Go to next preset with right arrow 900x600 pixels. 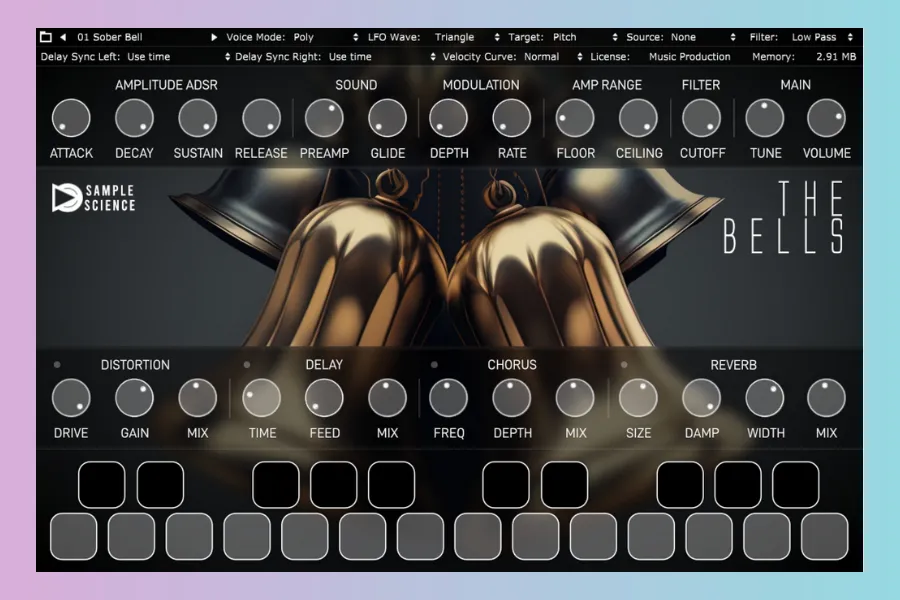[214, 38]
